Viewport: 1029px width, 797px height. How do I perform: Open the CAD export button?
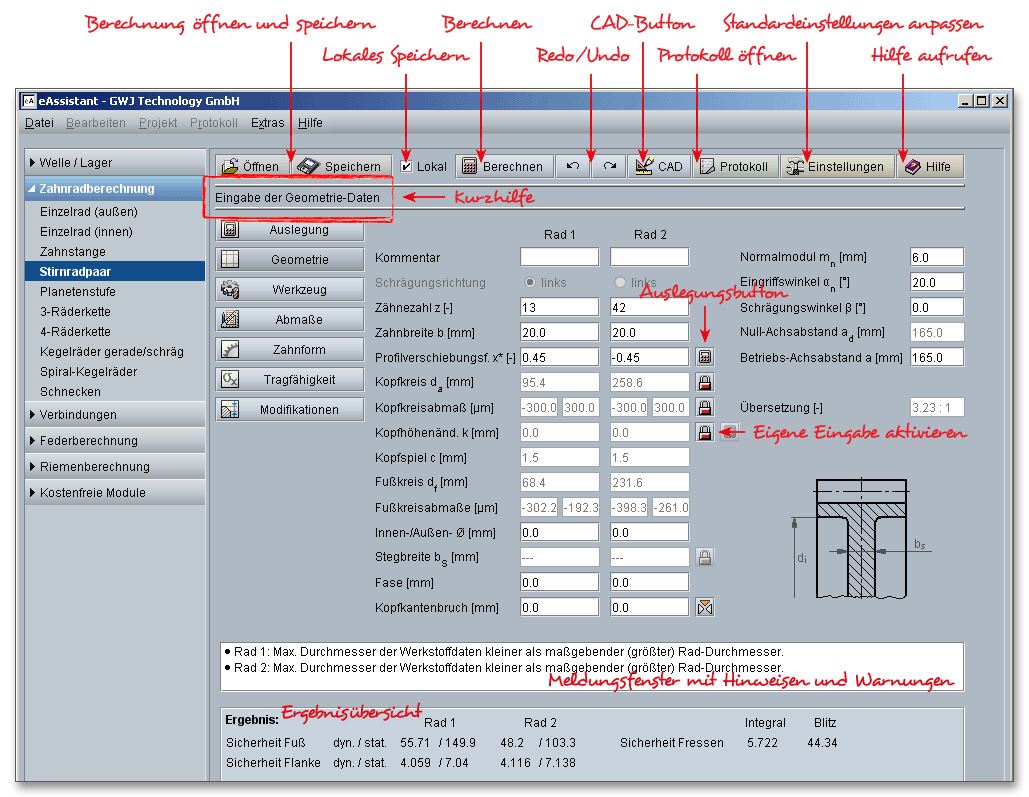[x=659, y=167]
